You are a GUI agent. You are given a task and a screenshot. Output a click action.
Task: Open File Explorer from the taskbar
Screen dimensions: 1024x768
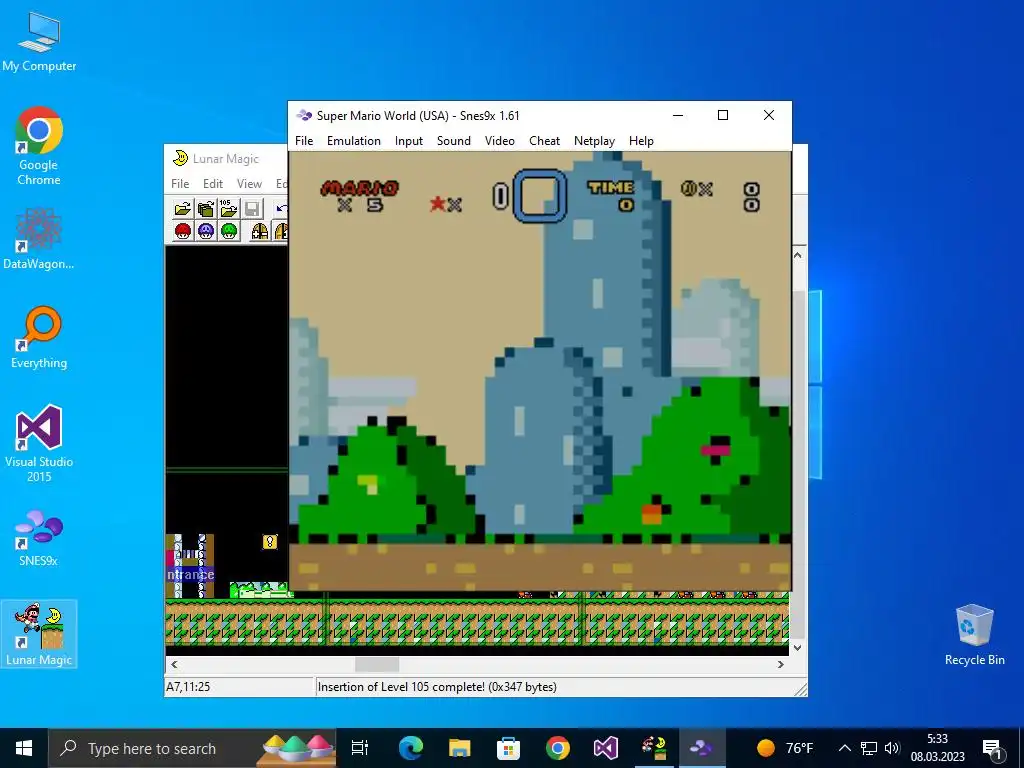[460, 748]
